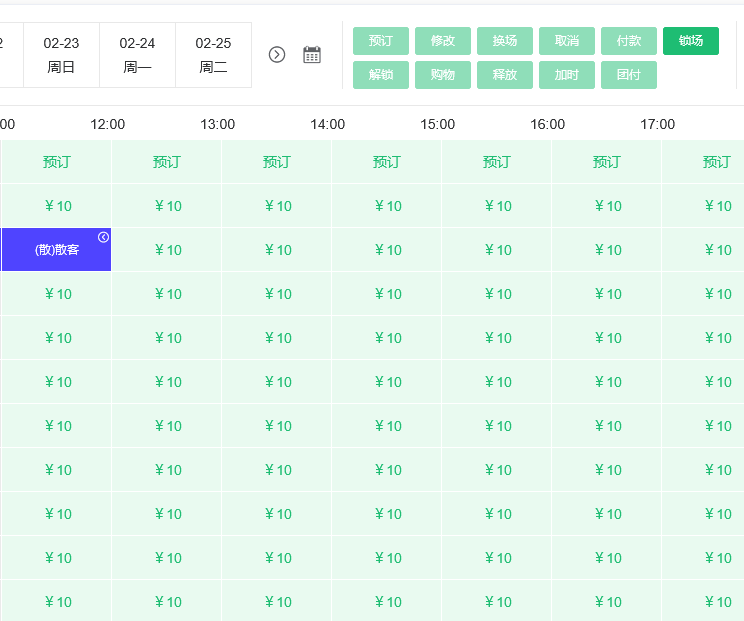
Task: Switch to the 02-24 周一 date tab
Action: click(137, 55)
